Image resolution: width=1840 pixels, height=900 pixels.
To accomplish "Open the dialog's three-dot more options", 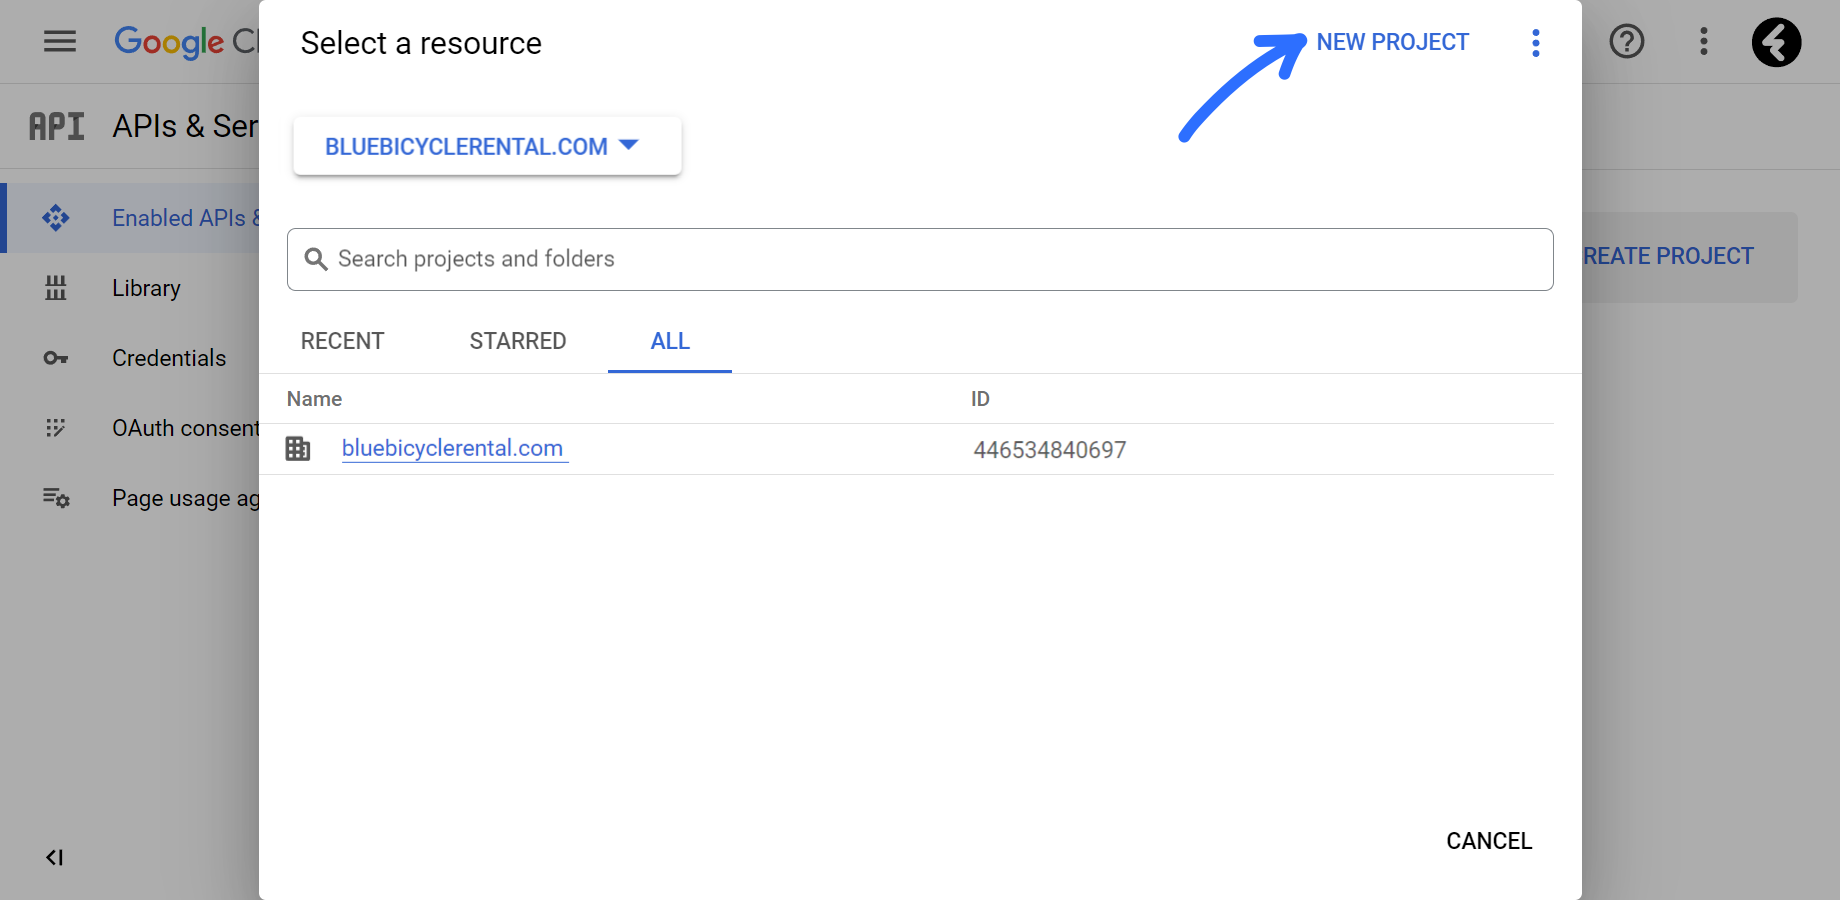I will click(1536, 43).
